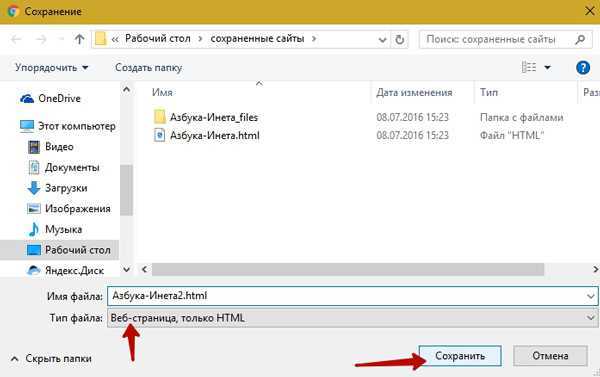Viewport: 600px width, 377px height.
Task: Click the Азбука-Инета_files folder icon
Action: pyautogui.click(x=160, y=117)
